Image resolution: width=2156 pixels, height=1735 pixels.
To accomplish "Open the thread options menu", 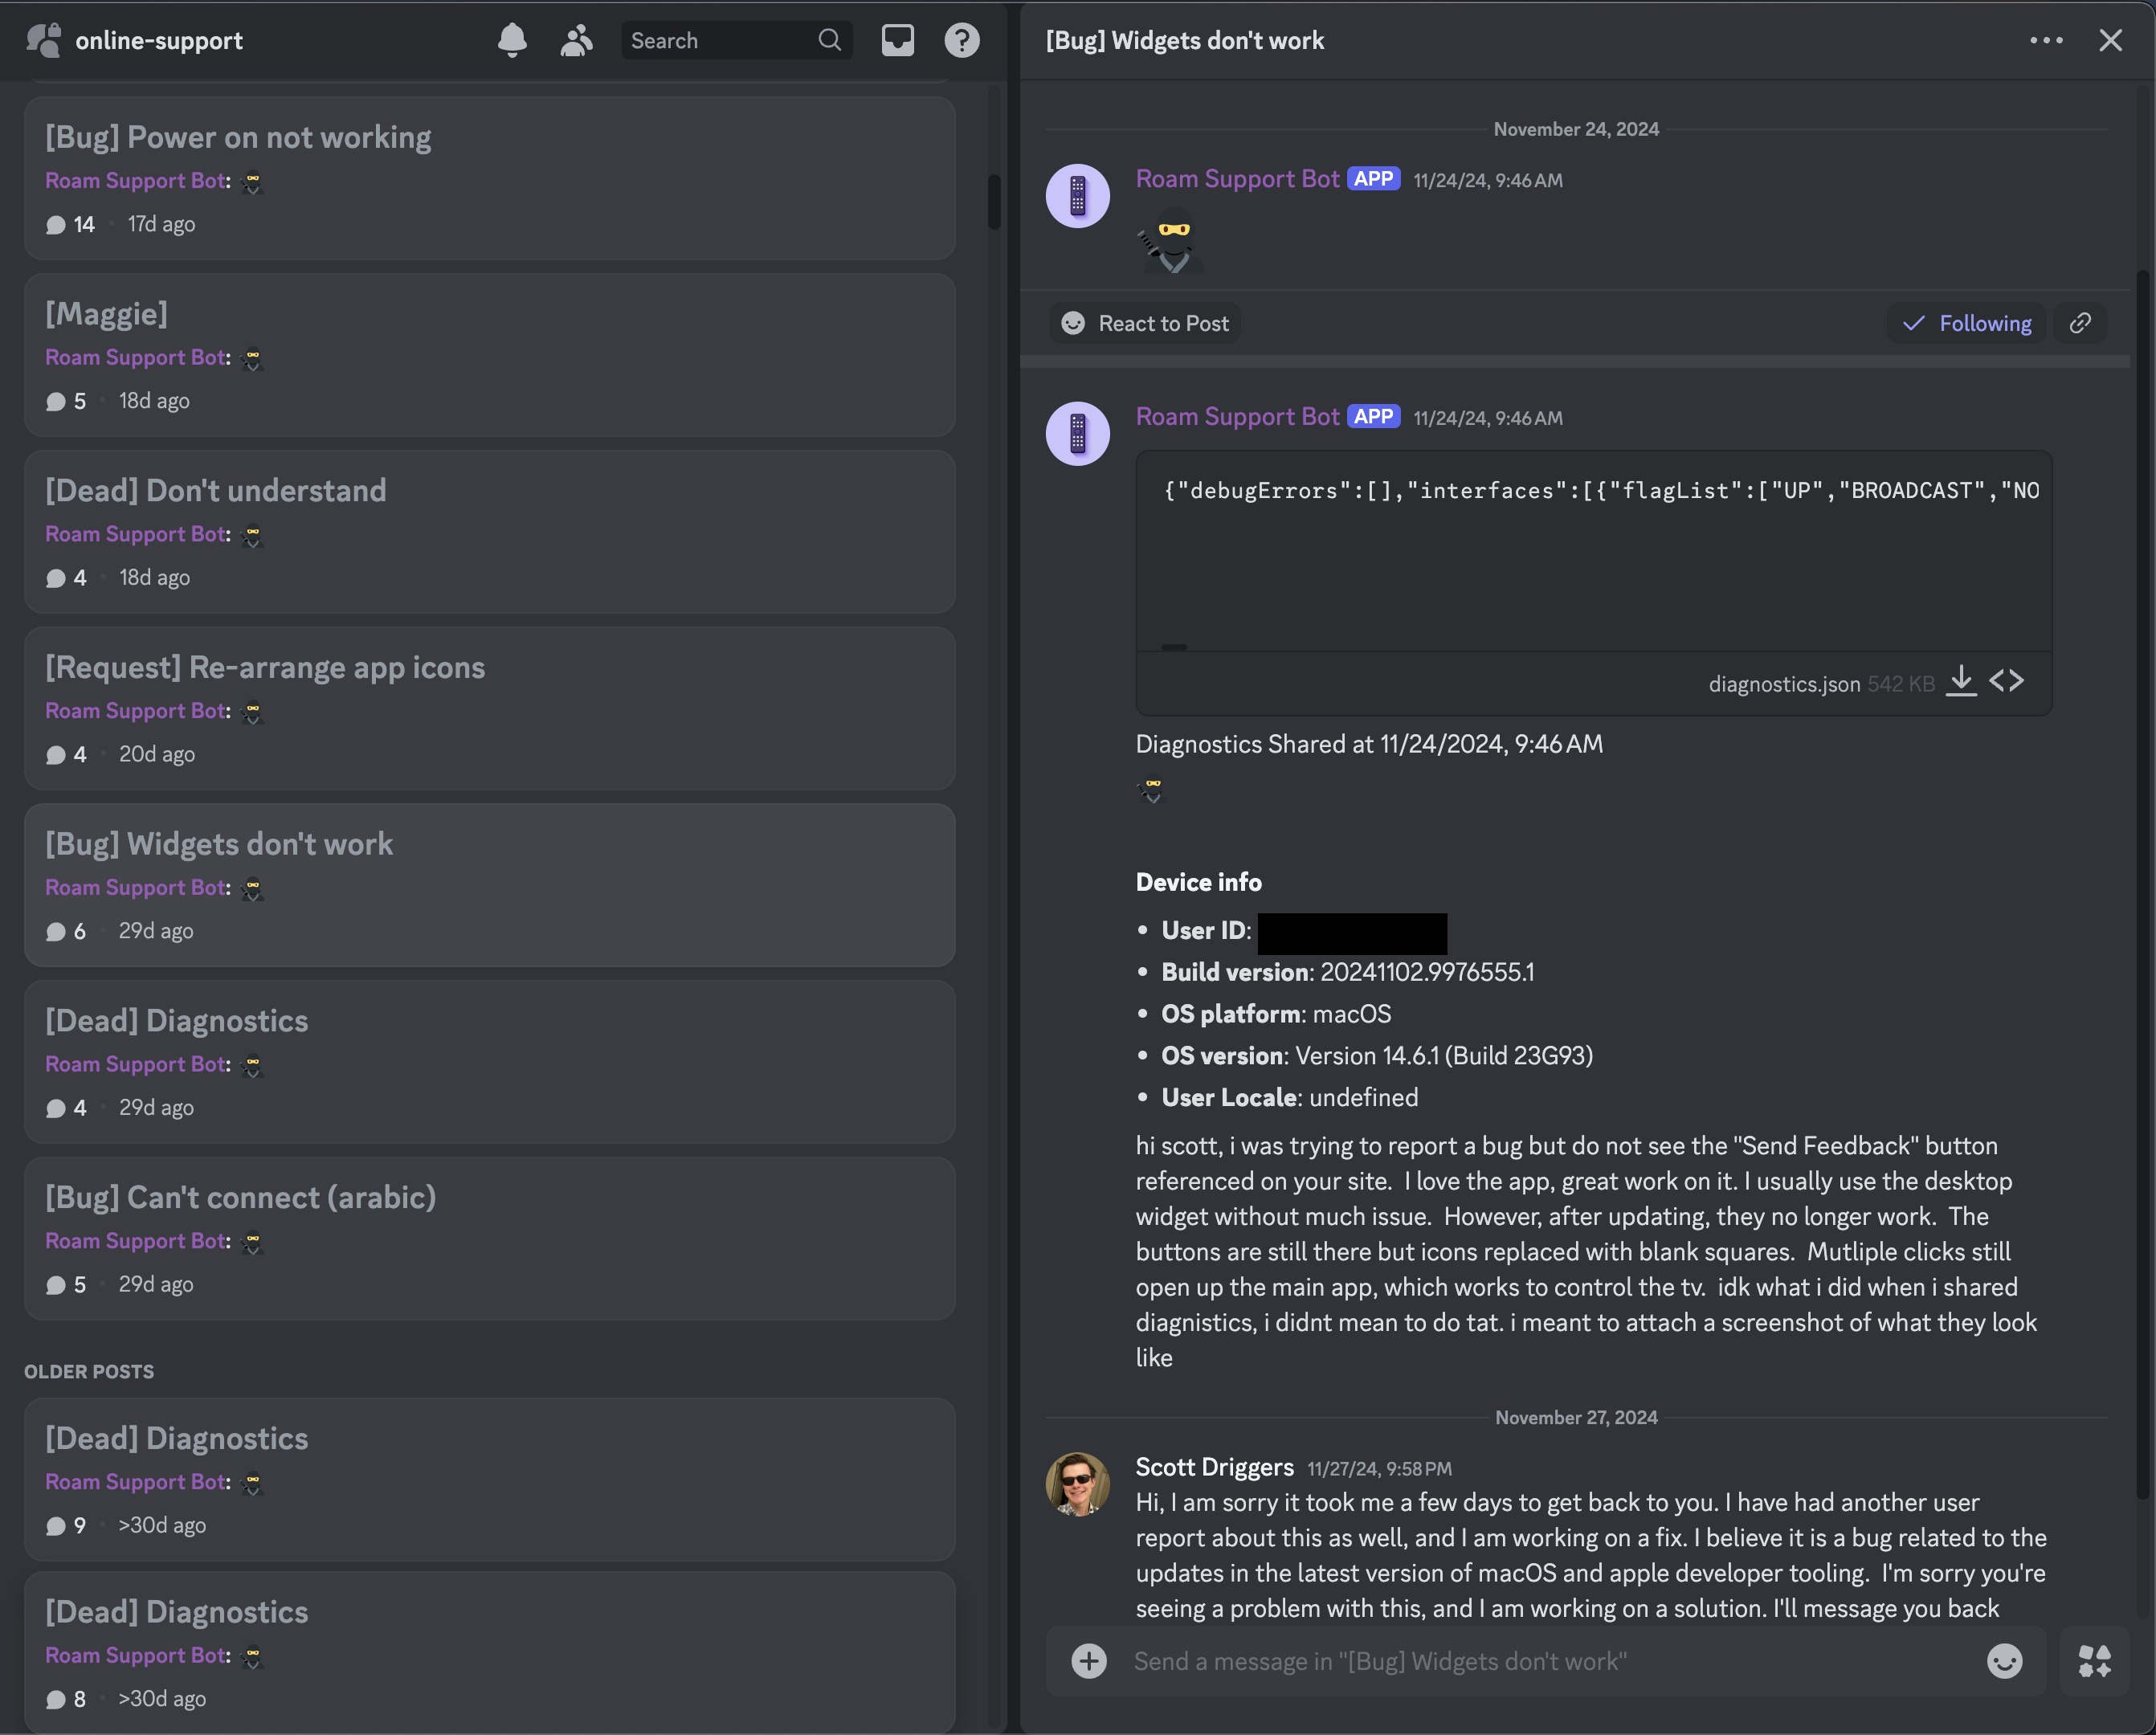I will pyautogui.click(x=2047, y=40).
